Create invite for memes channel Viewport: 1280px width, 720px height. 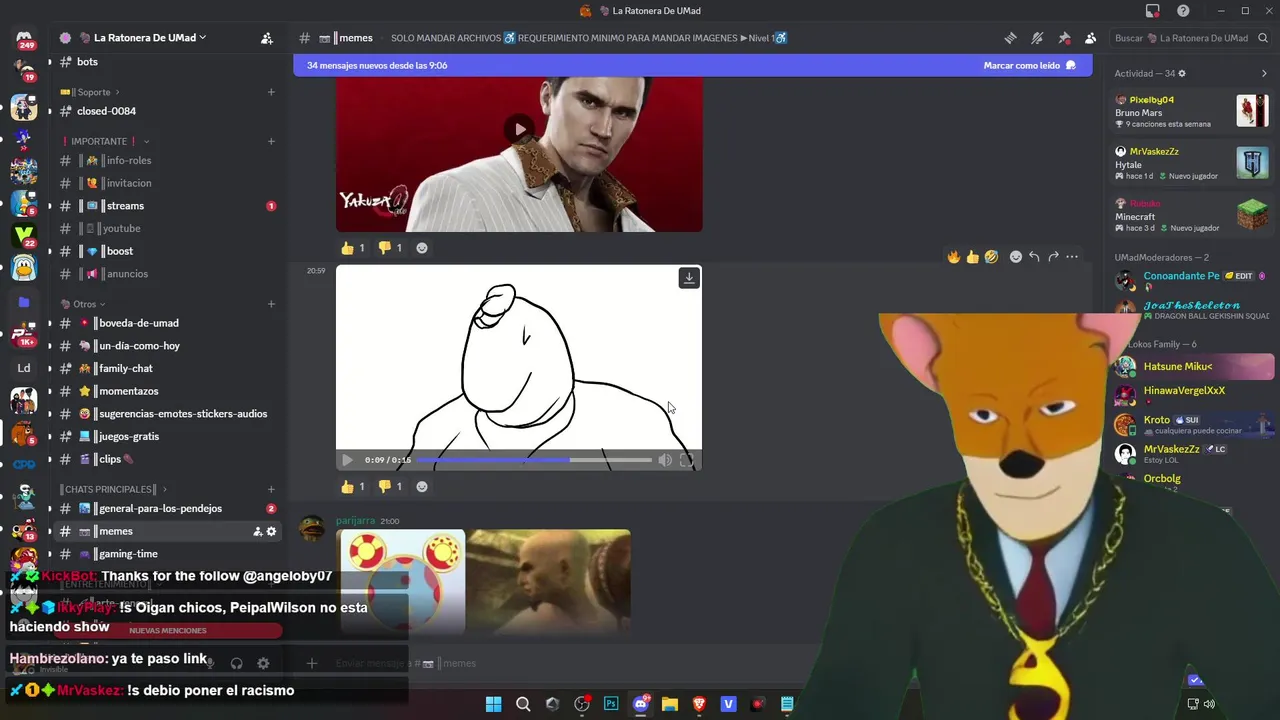pos(257,531)
